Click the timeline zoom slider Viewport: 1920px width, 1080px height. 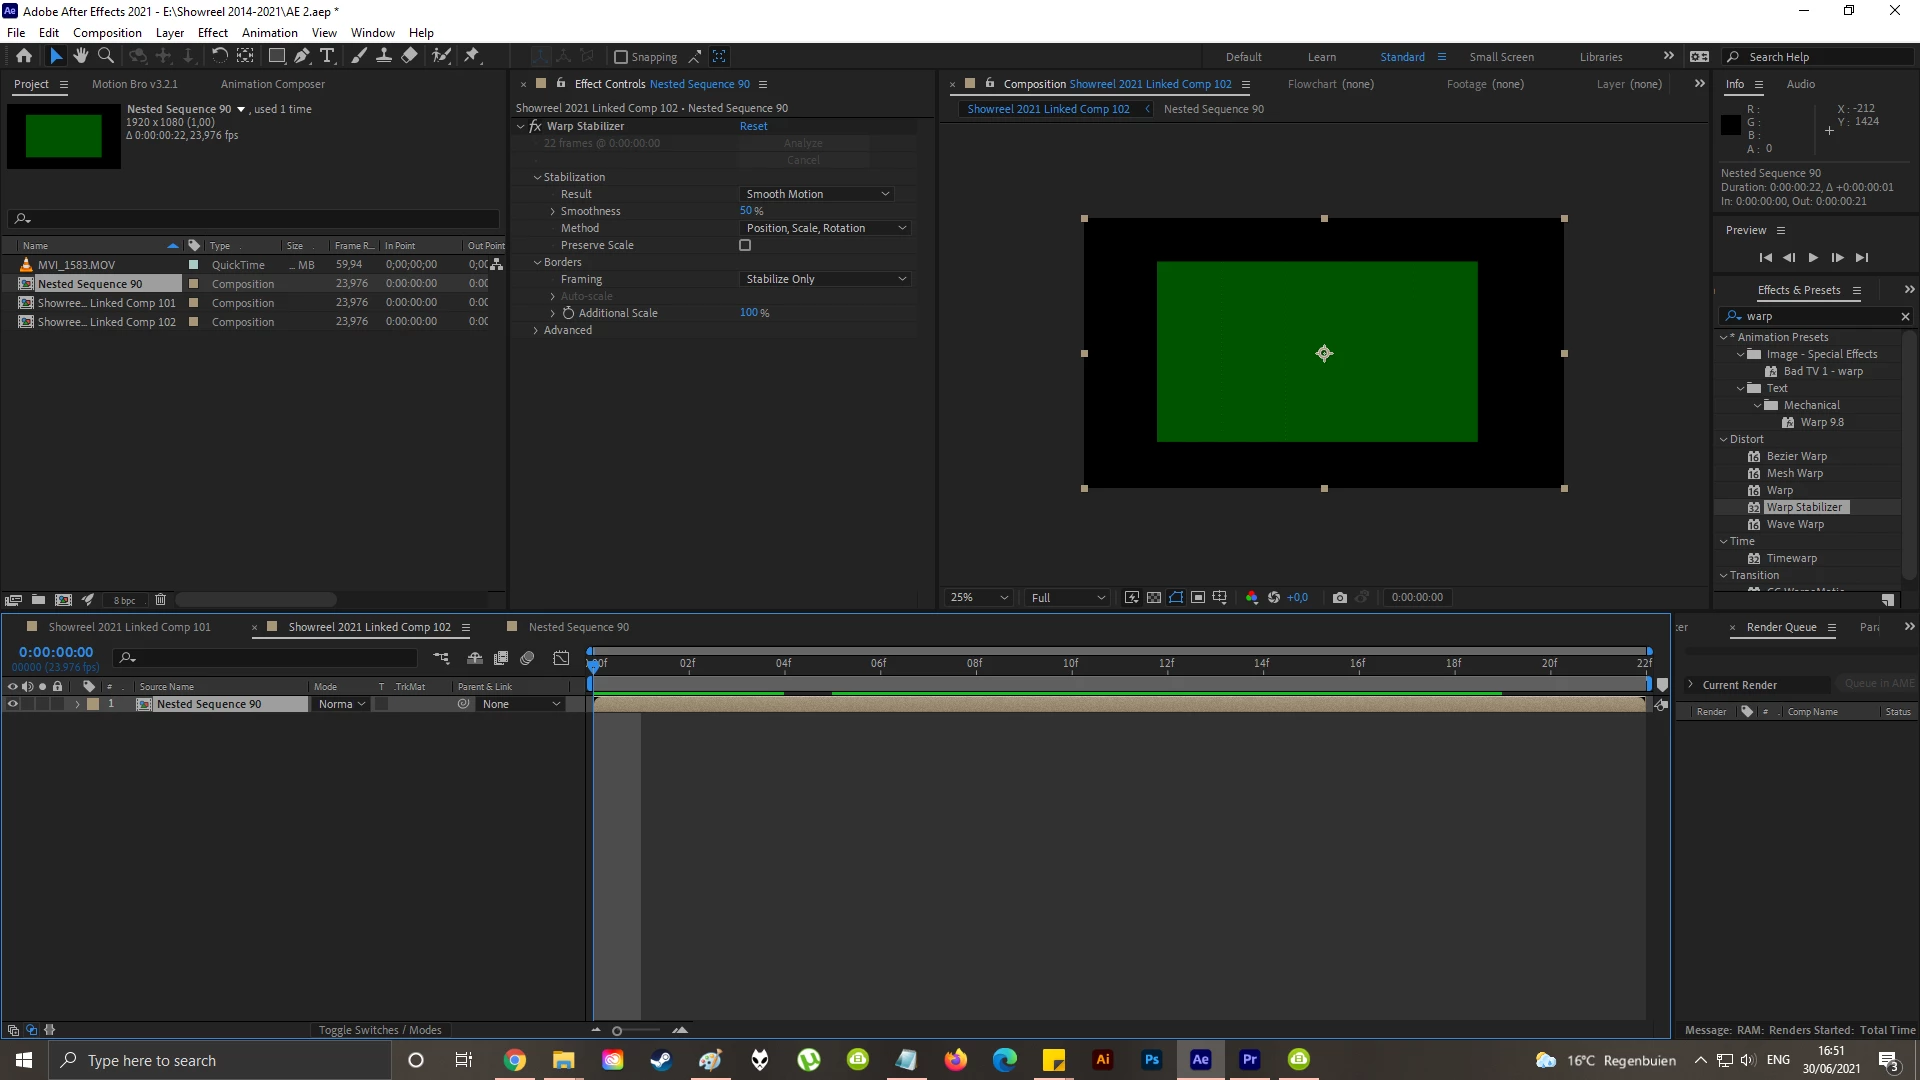(x=617, y=1030)
